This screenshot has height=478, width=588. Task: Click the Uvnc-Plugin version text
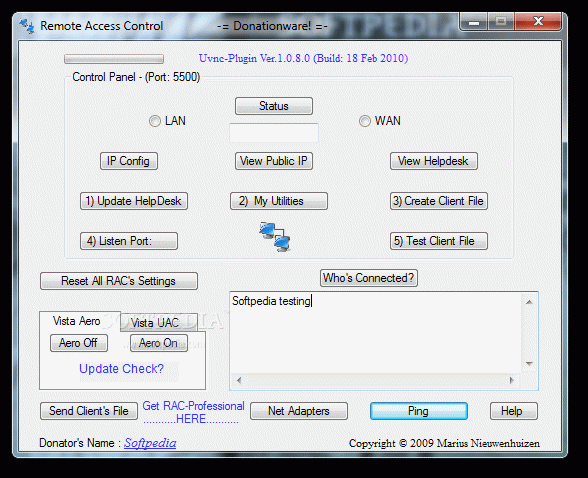click(x=303, y=58)
